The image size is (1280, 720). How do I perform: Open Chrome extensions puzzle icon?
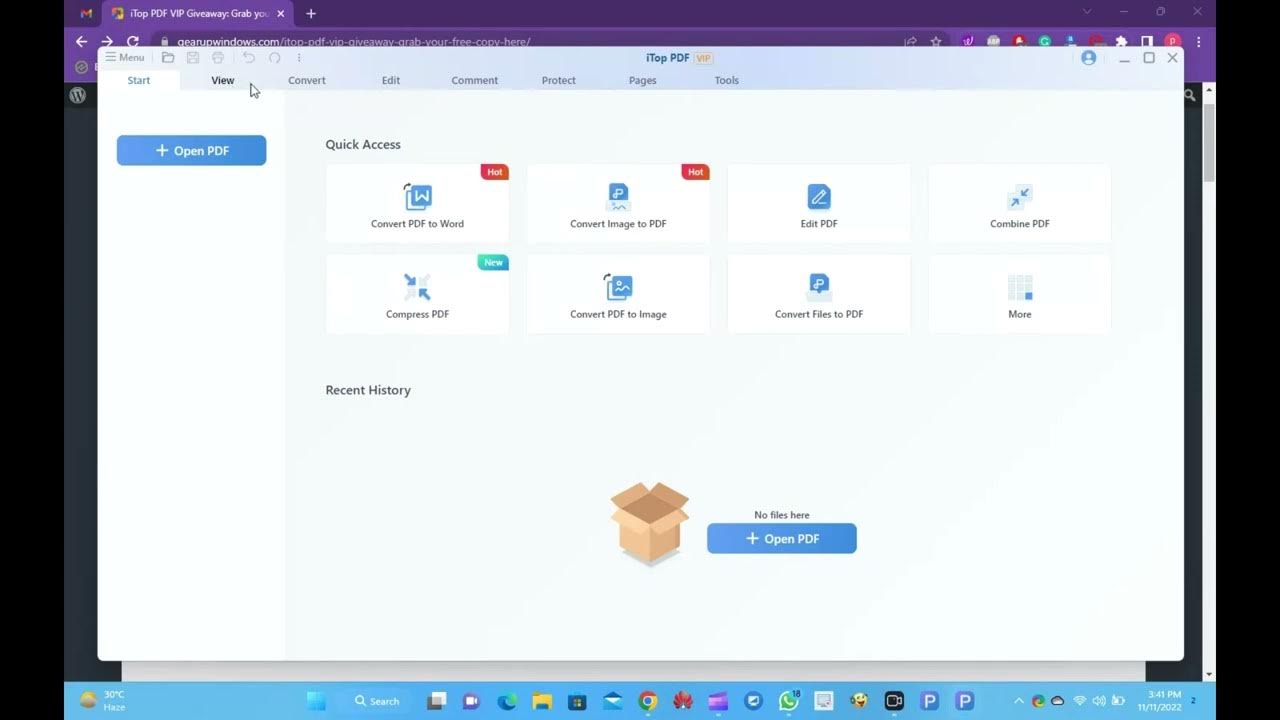tap(1122, 42)
